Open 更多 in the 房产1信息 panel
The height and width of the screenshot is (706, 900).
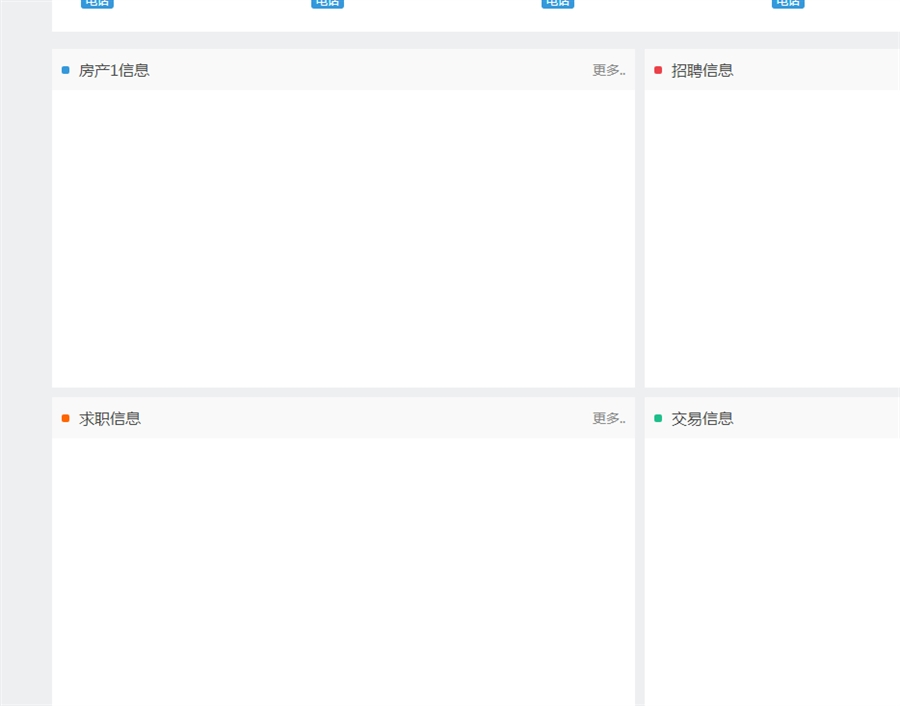coord(608,70)
